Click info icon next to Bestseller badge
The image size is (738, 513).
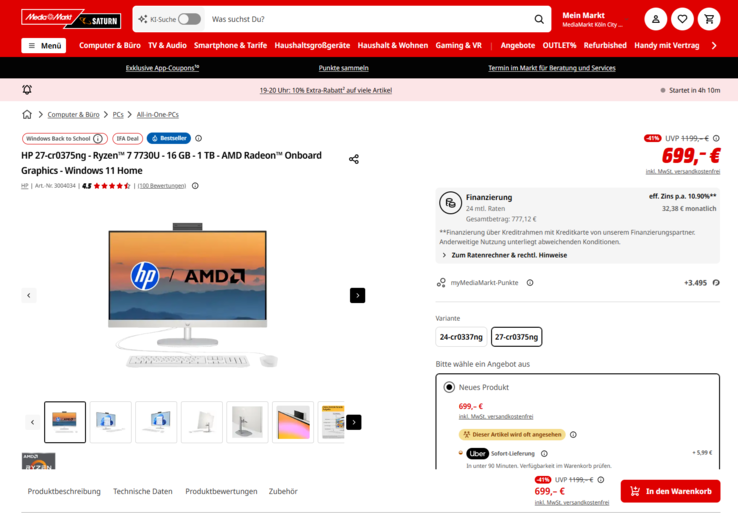click(x=199, y=138)
